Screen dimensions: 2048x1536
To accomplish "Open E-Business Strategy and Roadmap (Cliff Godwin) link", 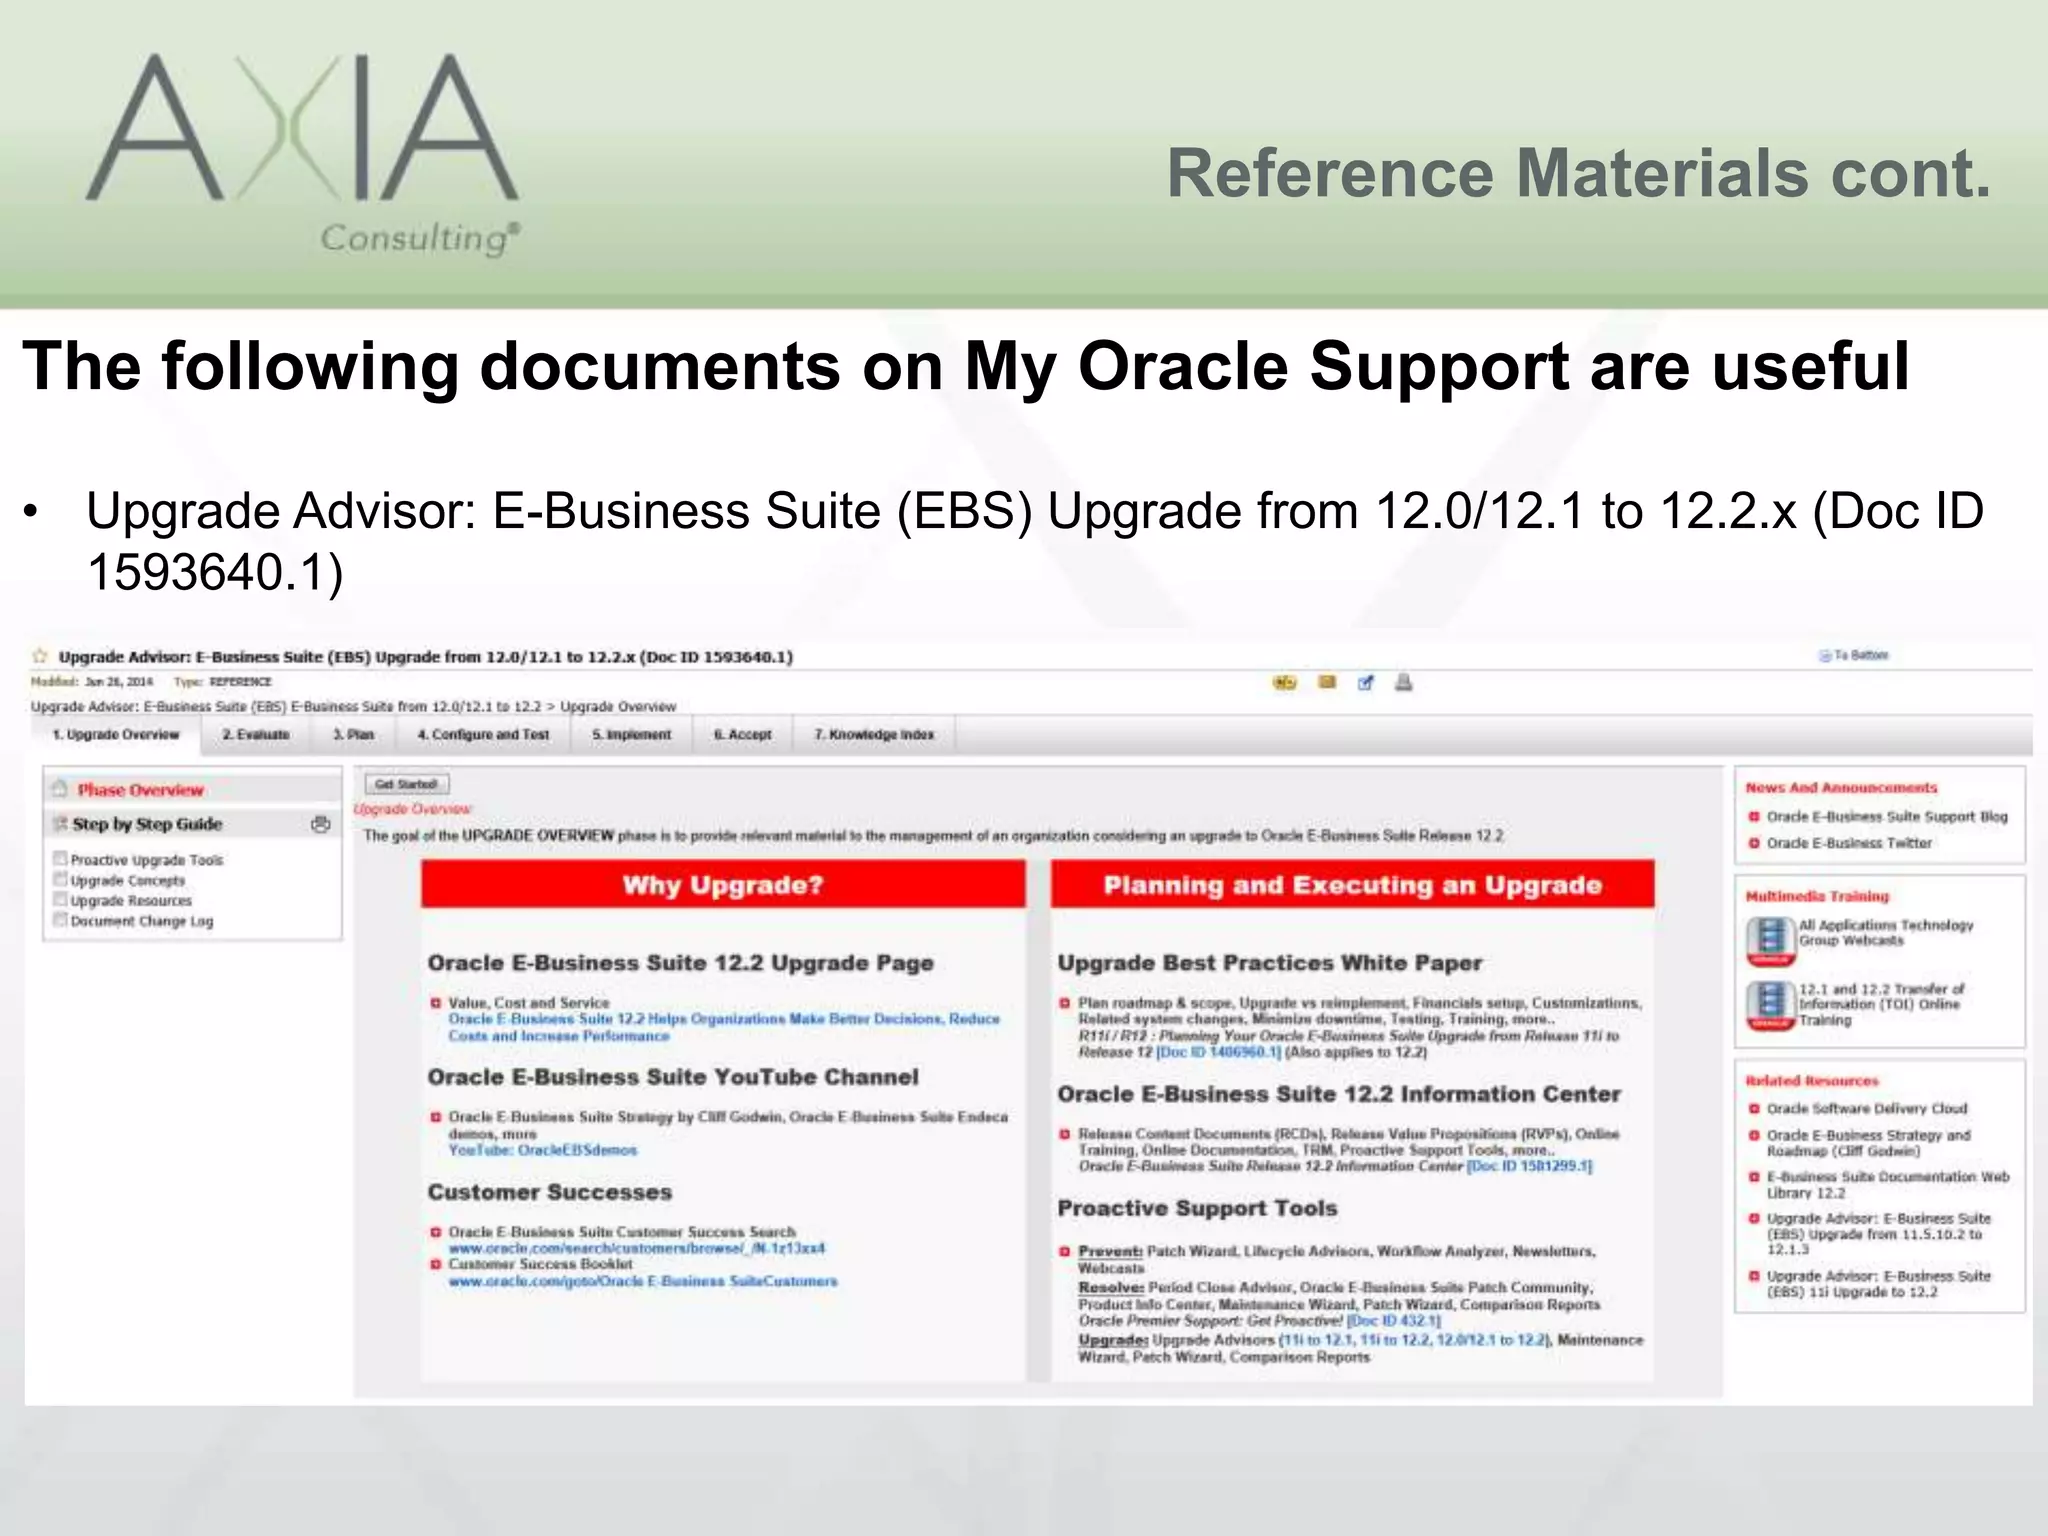I will [x=1868, y=1143].
